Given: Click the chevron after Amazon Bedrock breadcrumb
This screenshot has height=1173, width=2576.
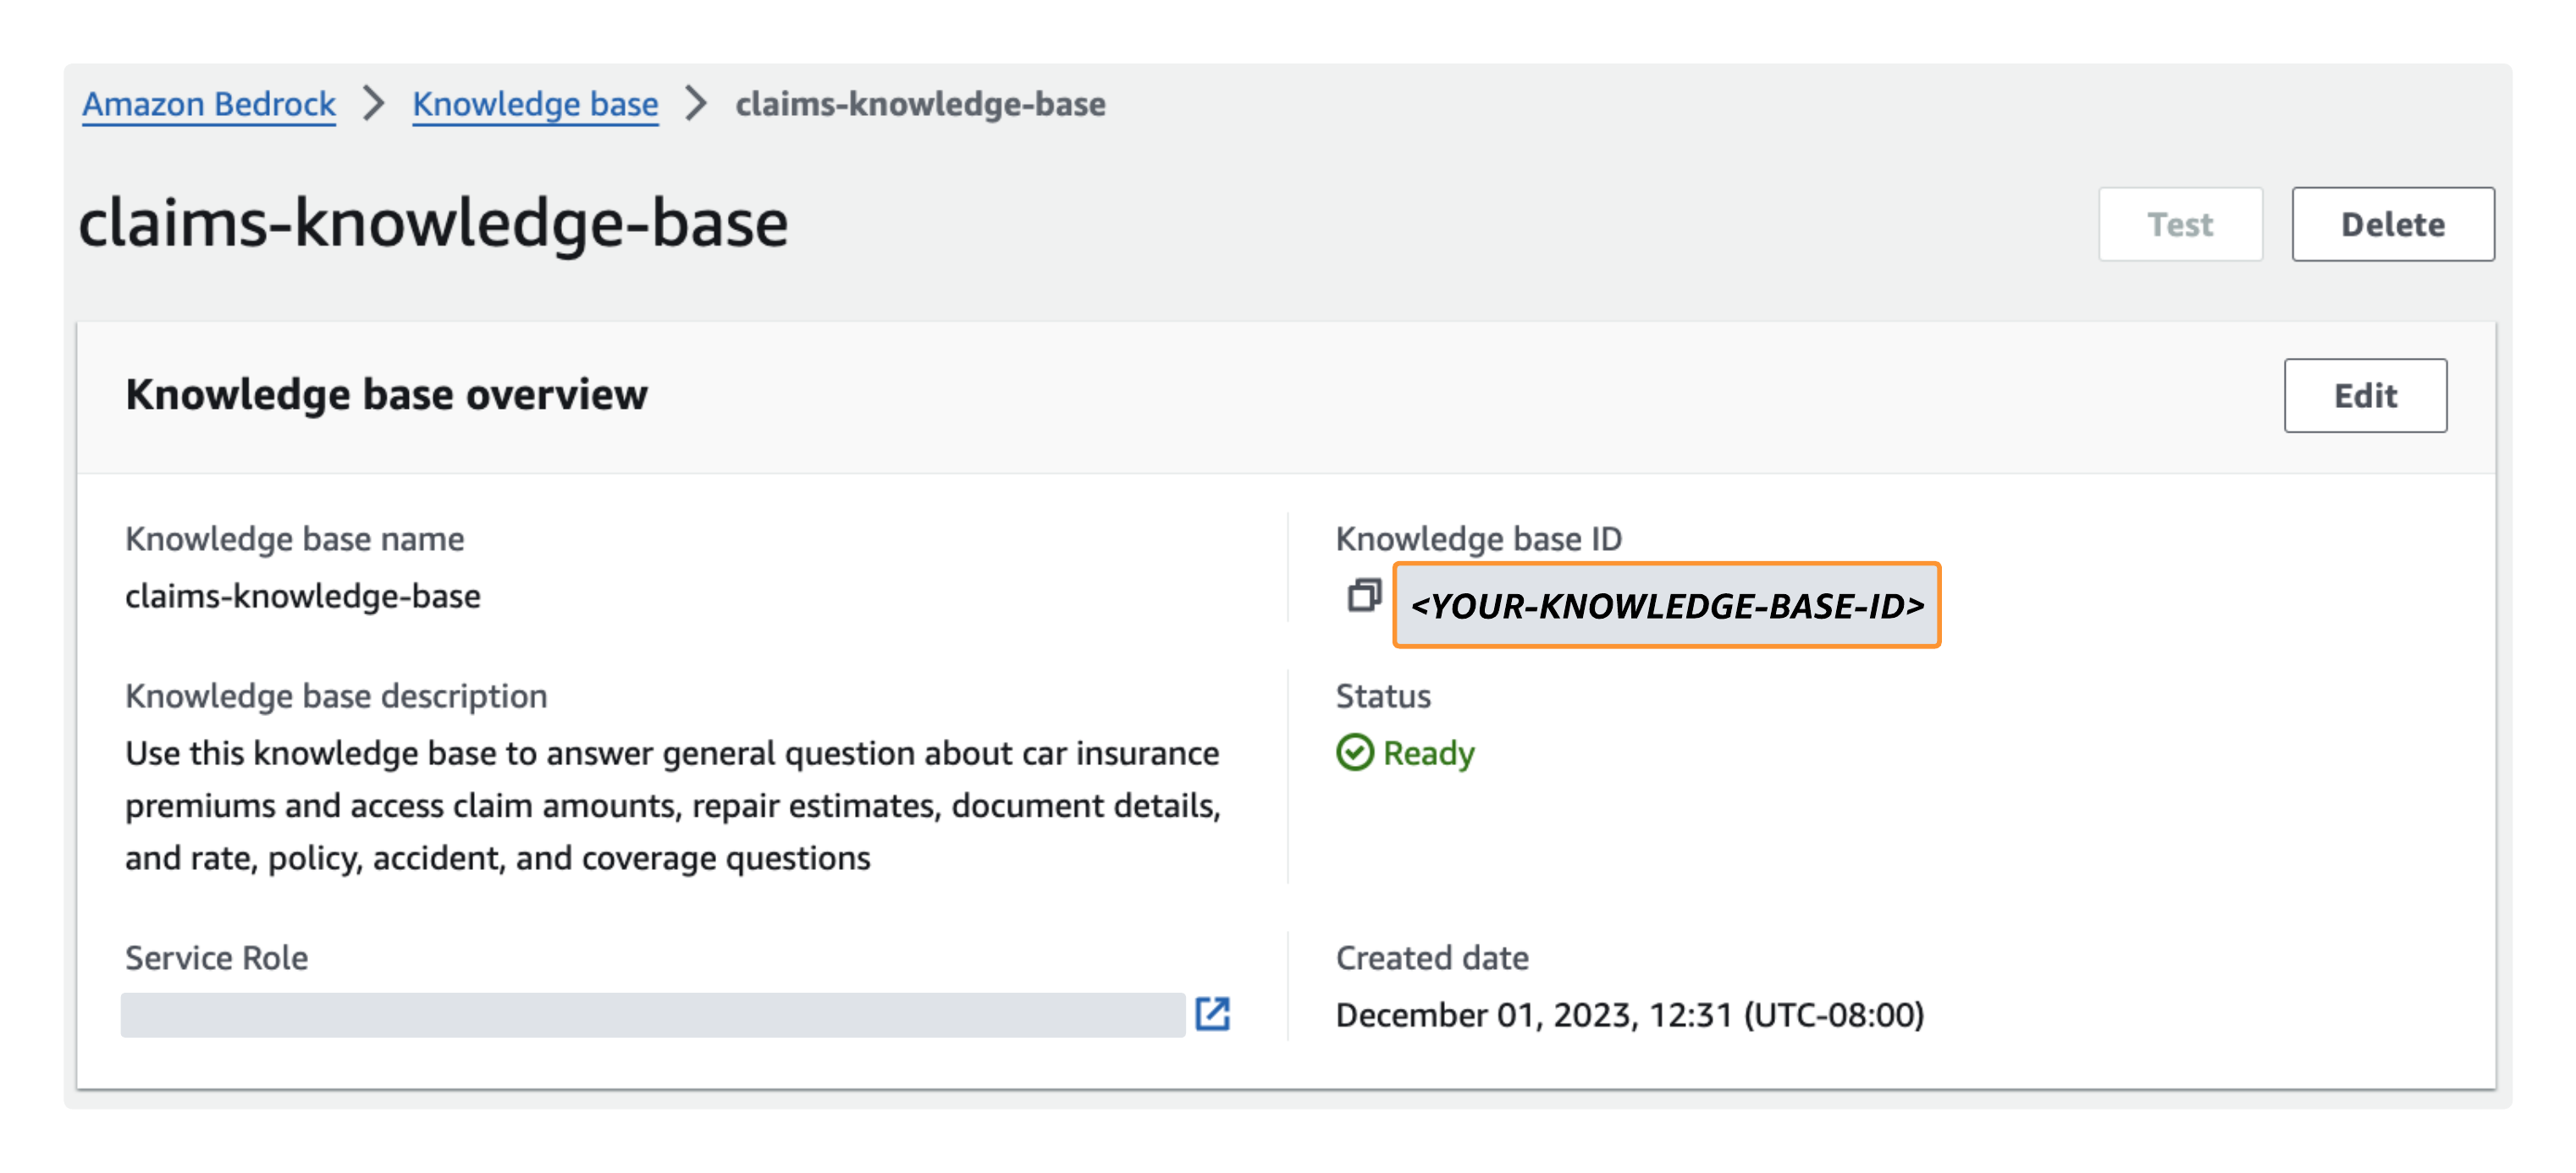Looking at the screenshot, I should pos(374,104).
